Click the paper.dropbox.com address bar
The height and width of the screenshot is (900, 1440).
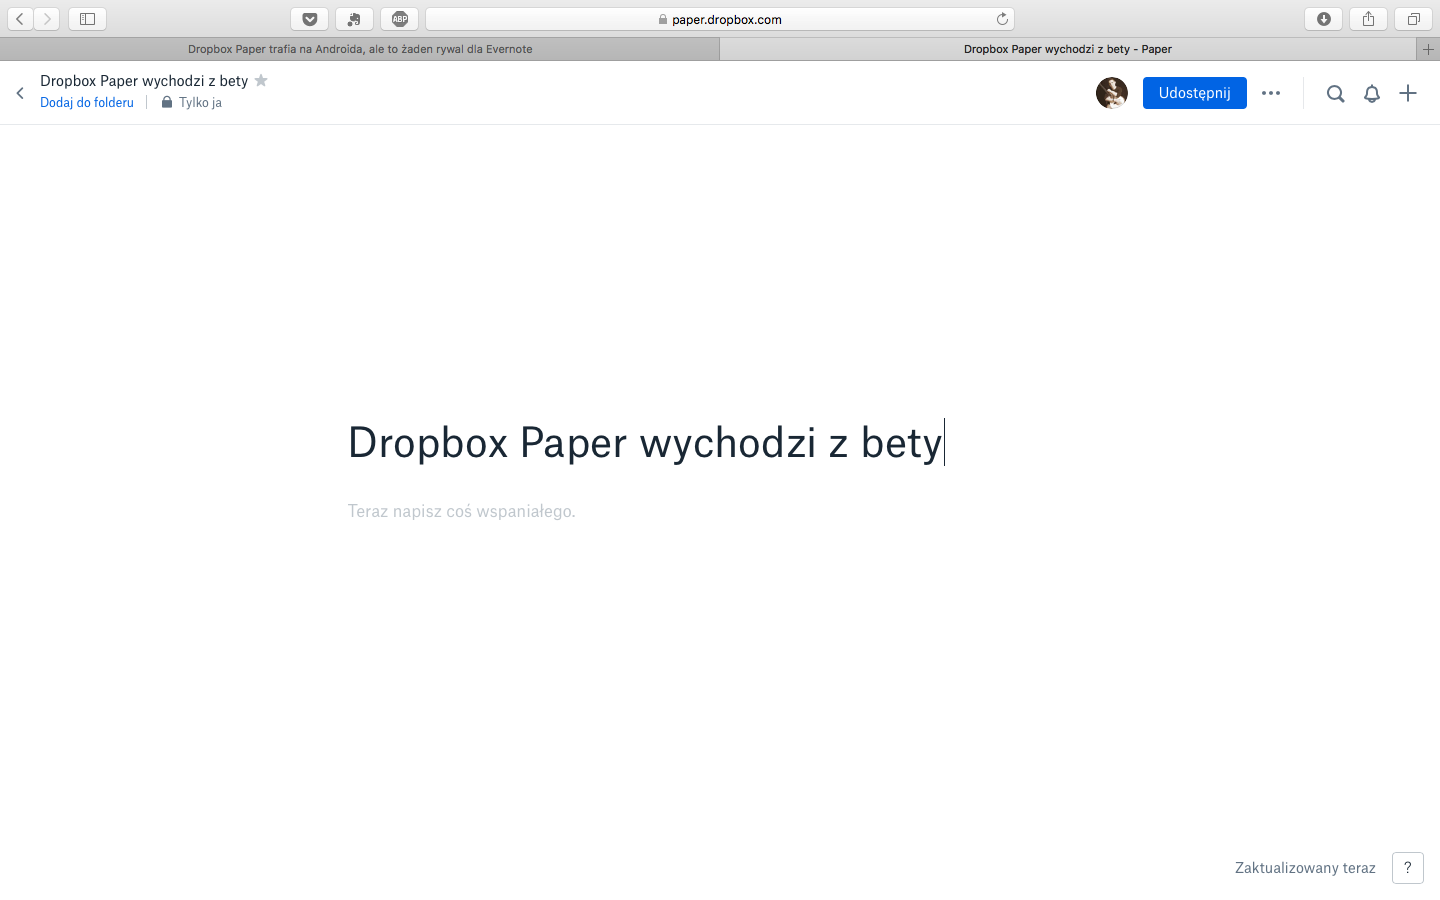720,19
